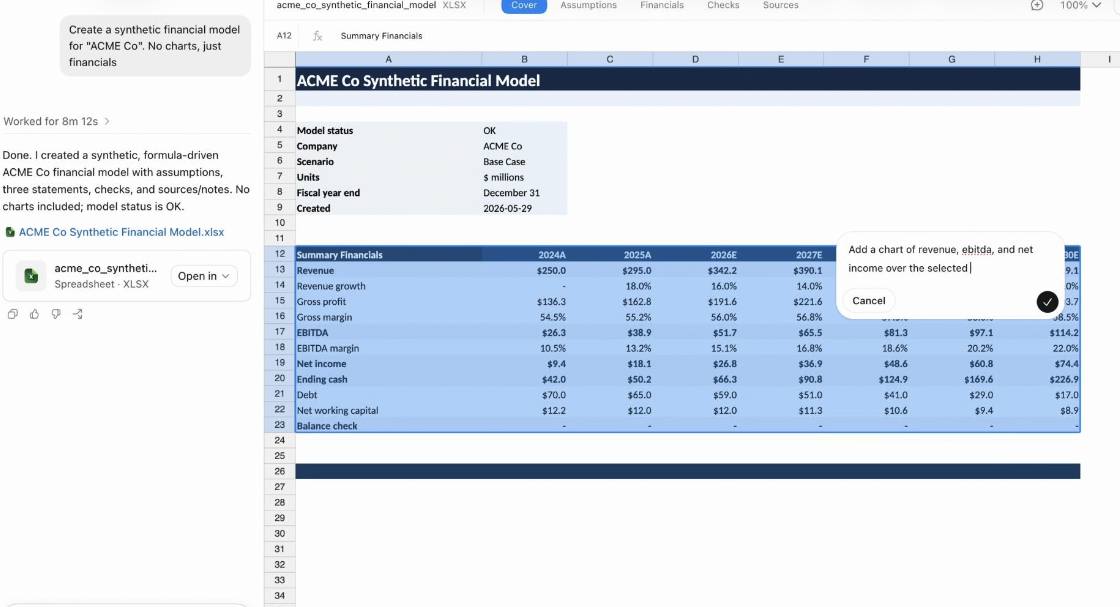Screen dimensions: 1120x607
Task: Copy the assistant response
Action: (13, 314)
